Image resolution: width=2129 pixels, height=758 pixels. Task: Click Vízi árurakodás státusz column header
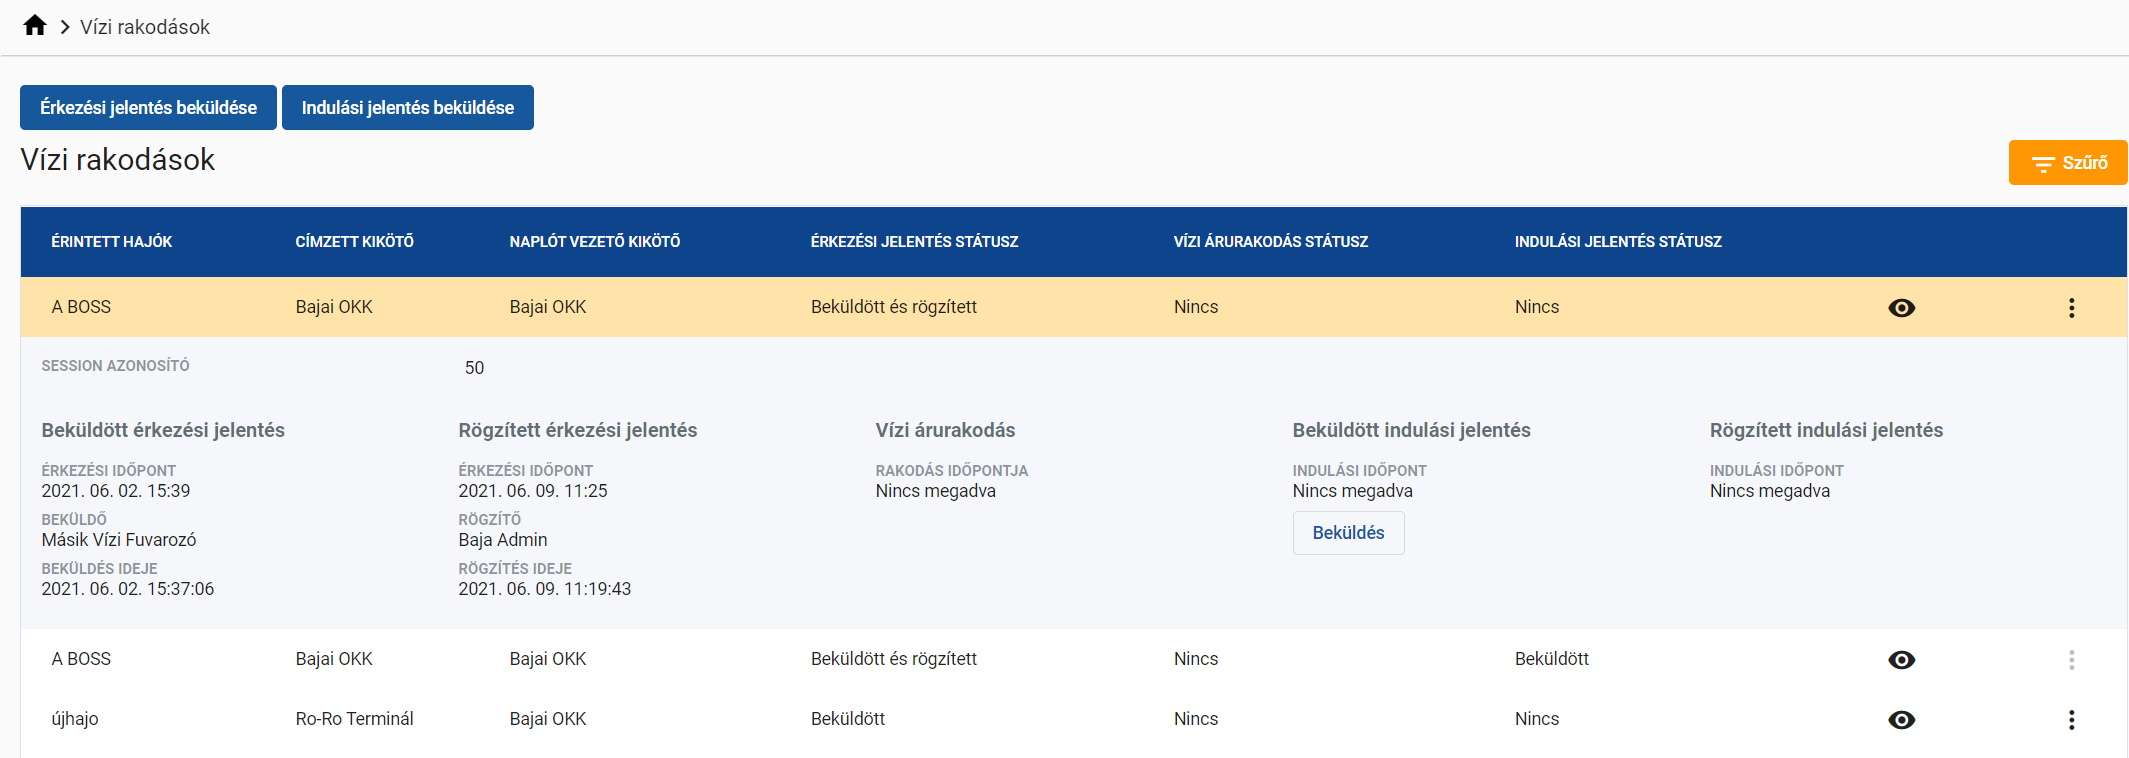tap(1270, 242)
